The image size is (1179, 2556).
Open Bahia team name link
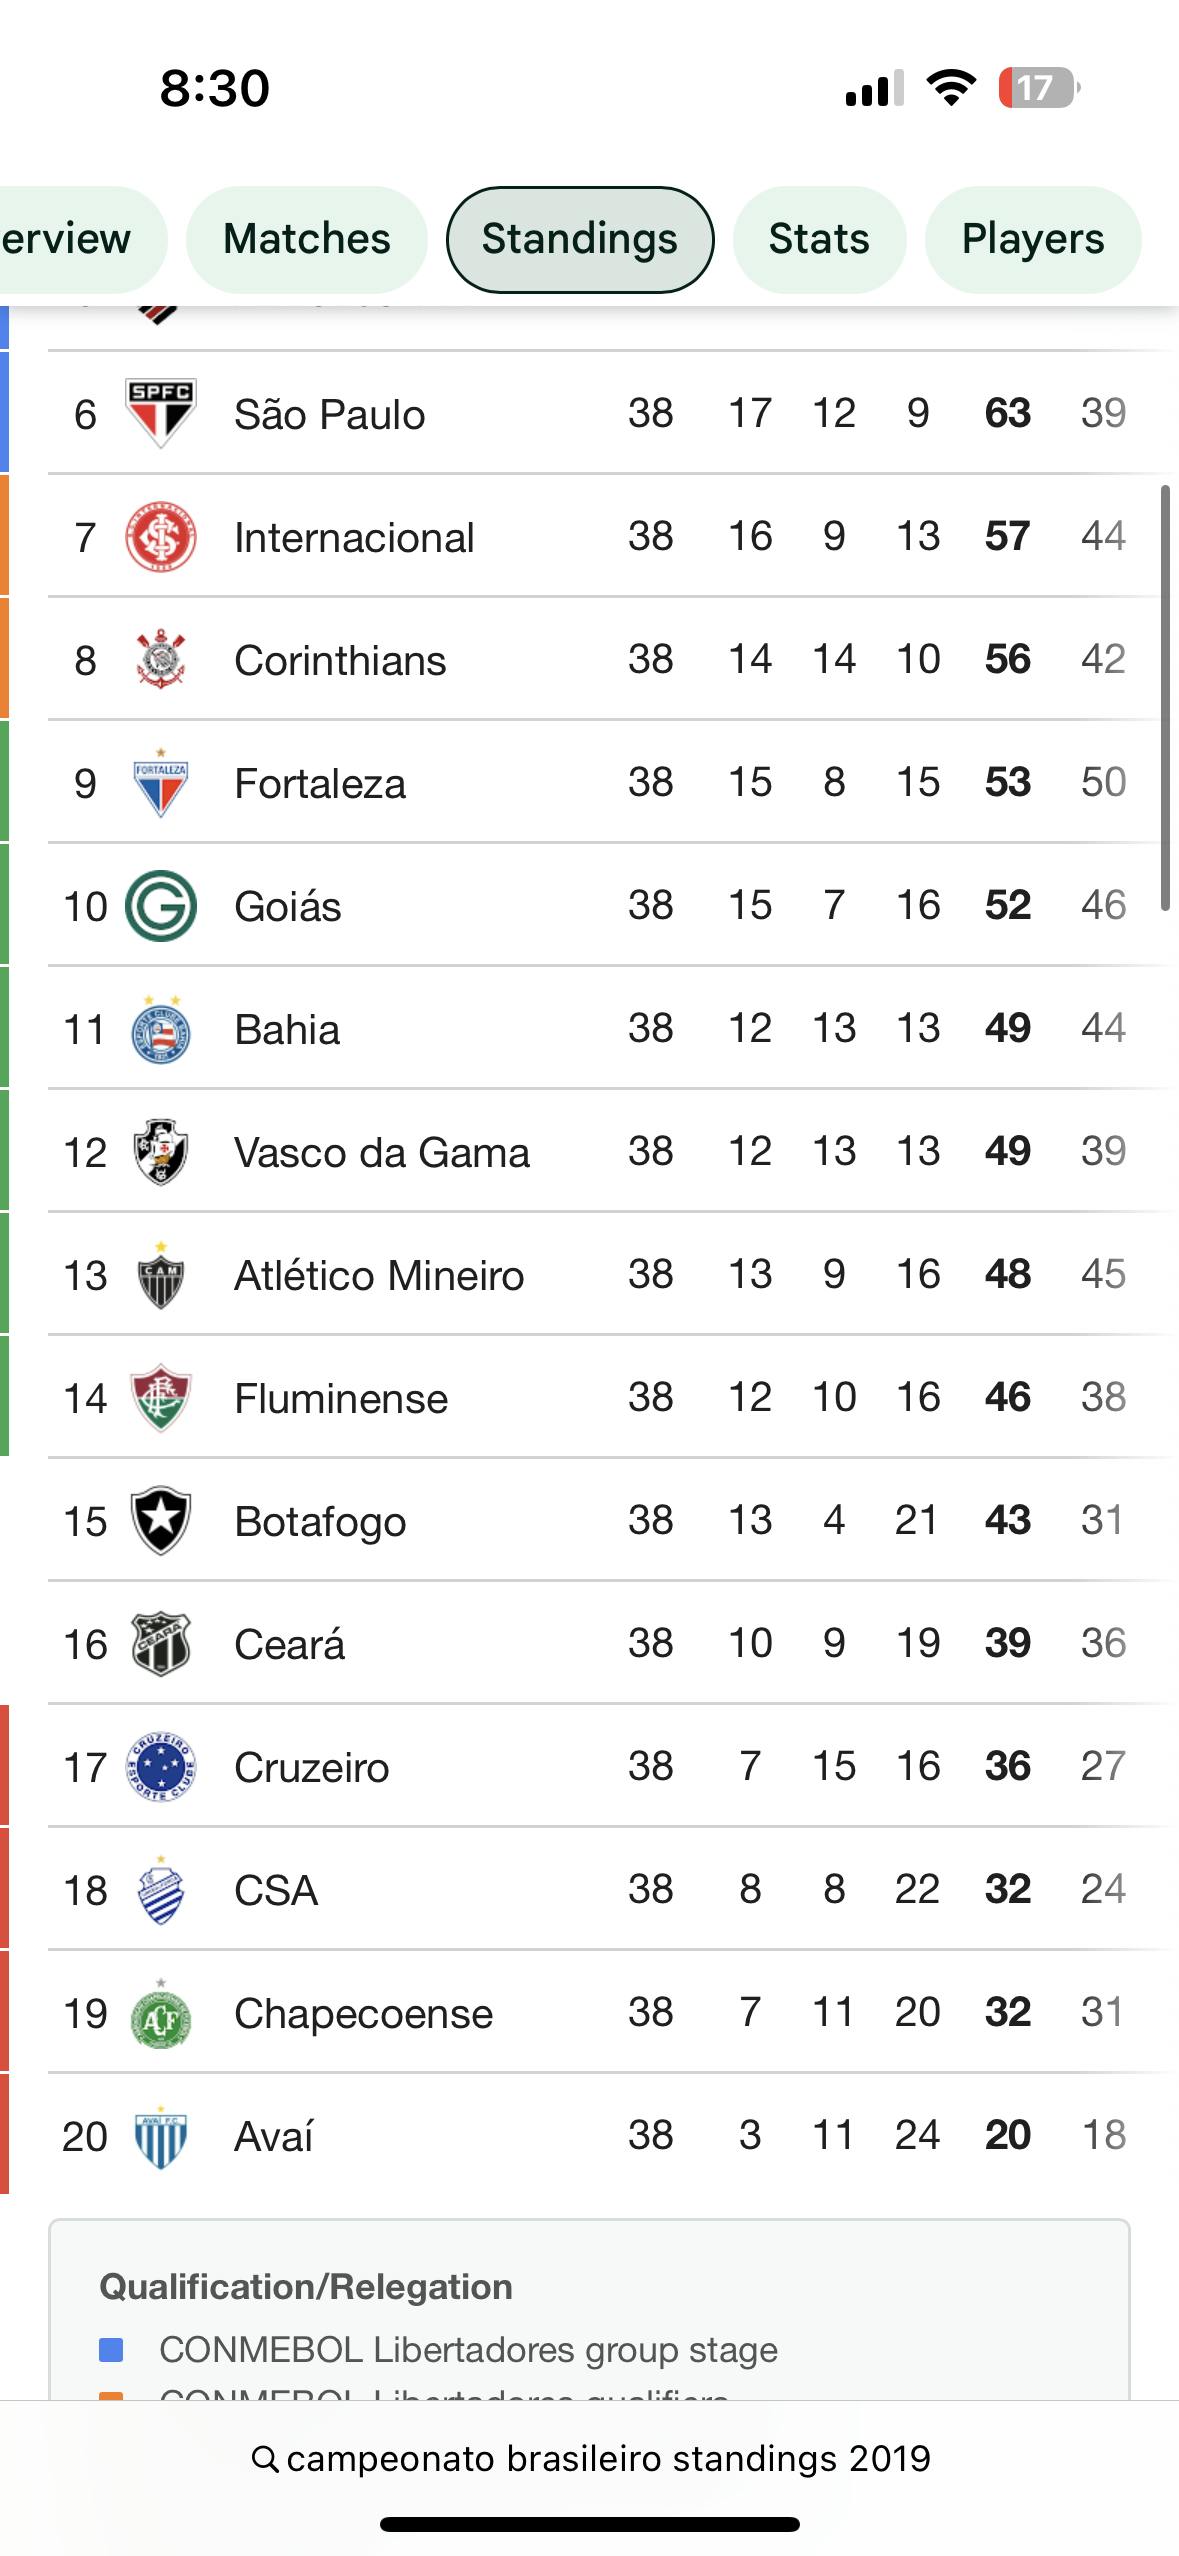(286, 1029)
